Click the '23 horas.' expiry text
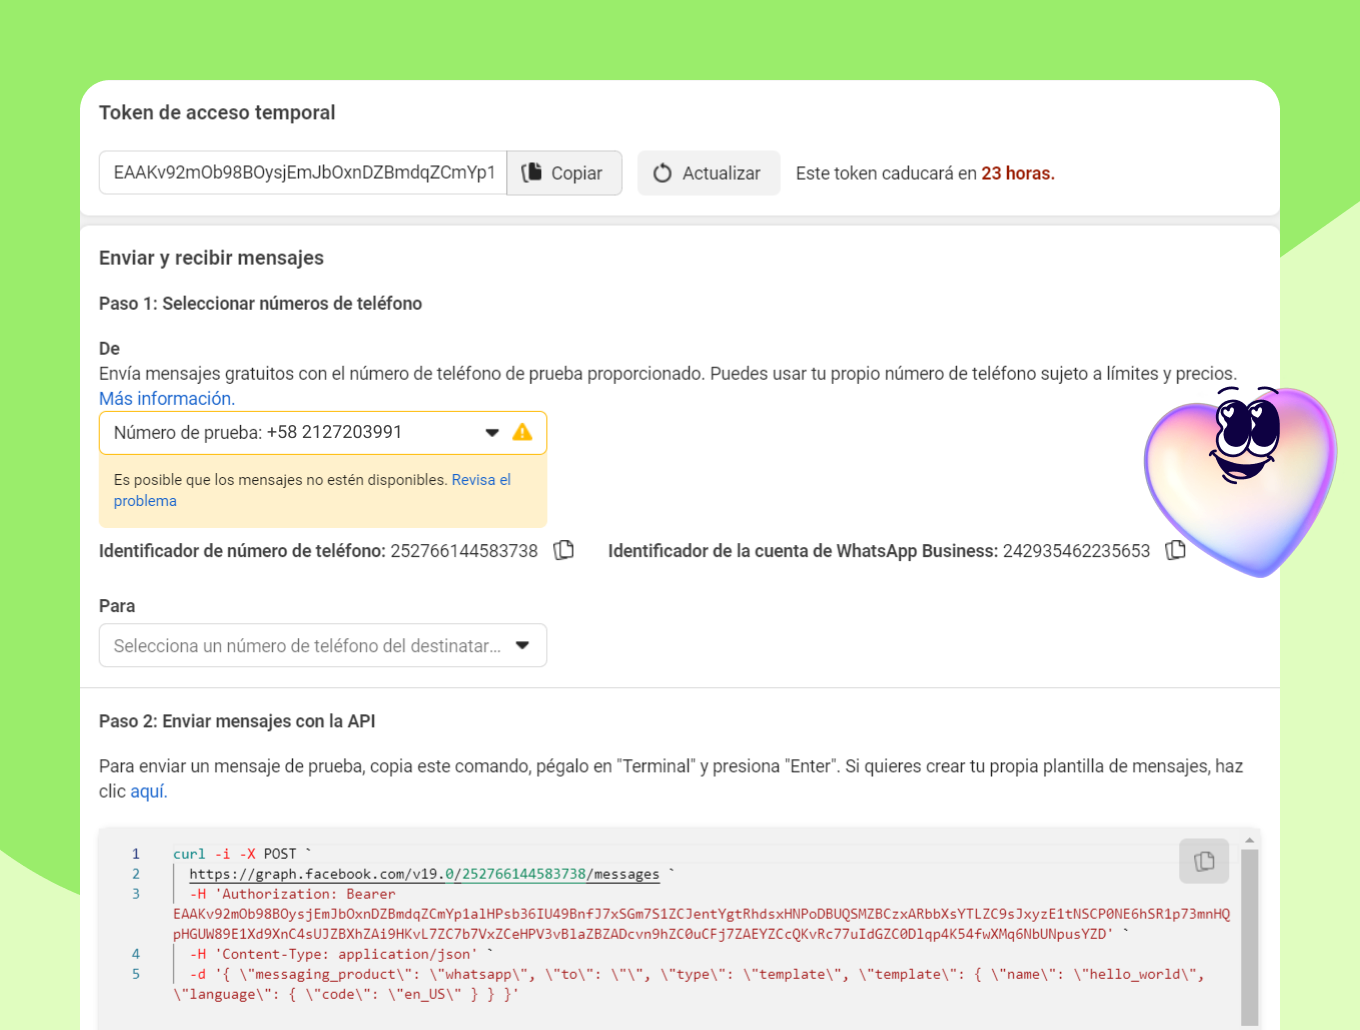Viewport: 1360px width, 1030px height. [x=1018, y=173]
